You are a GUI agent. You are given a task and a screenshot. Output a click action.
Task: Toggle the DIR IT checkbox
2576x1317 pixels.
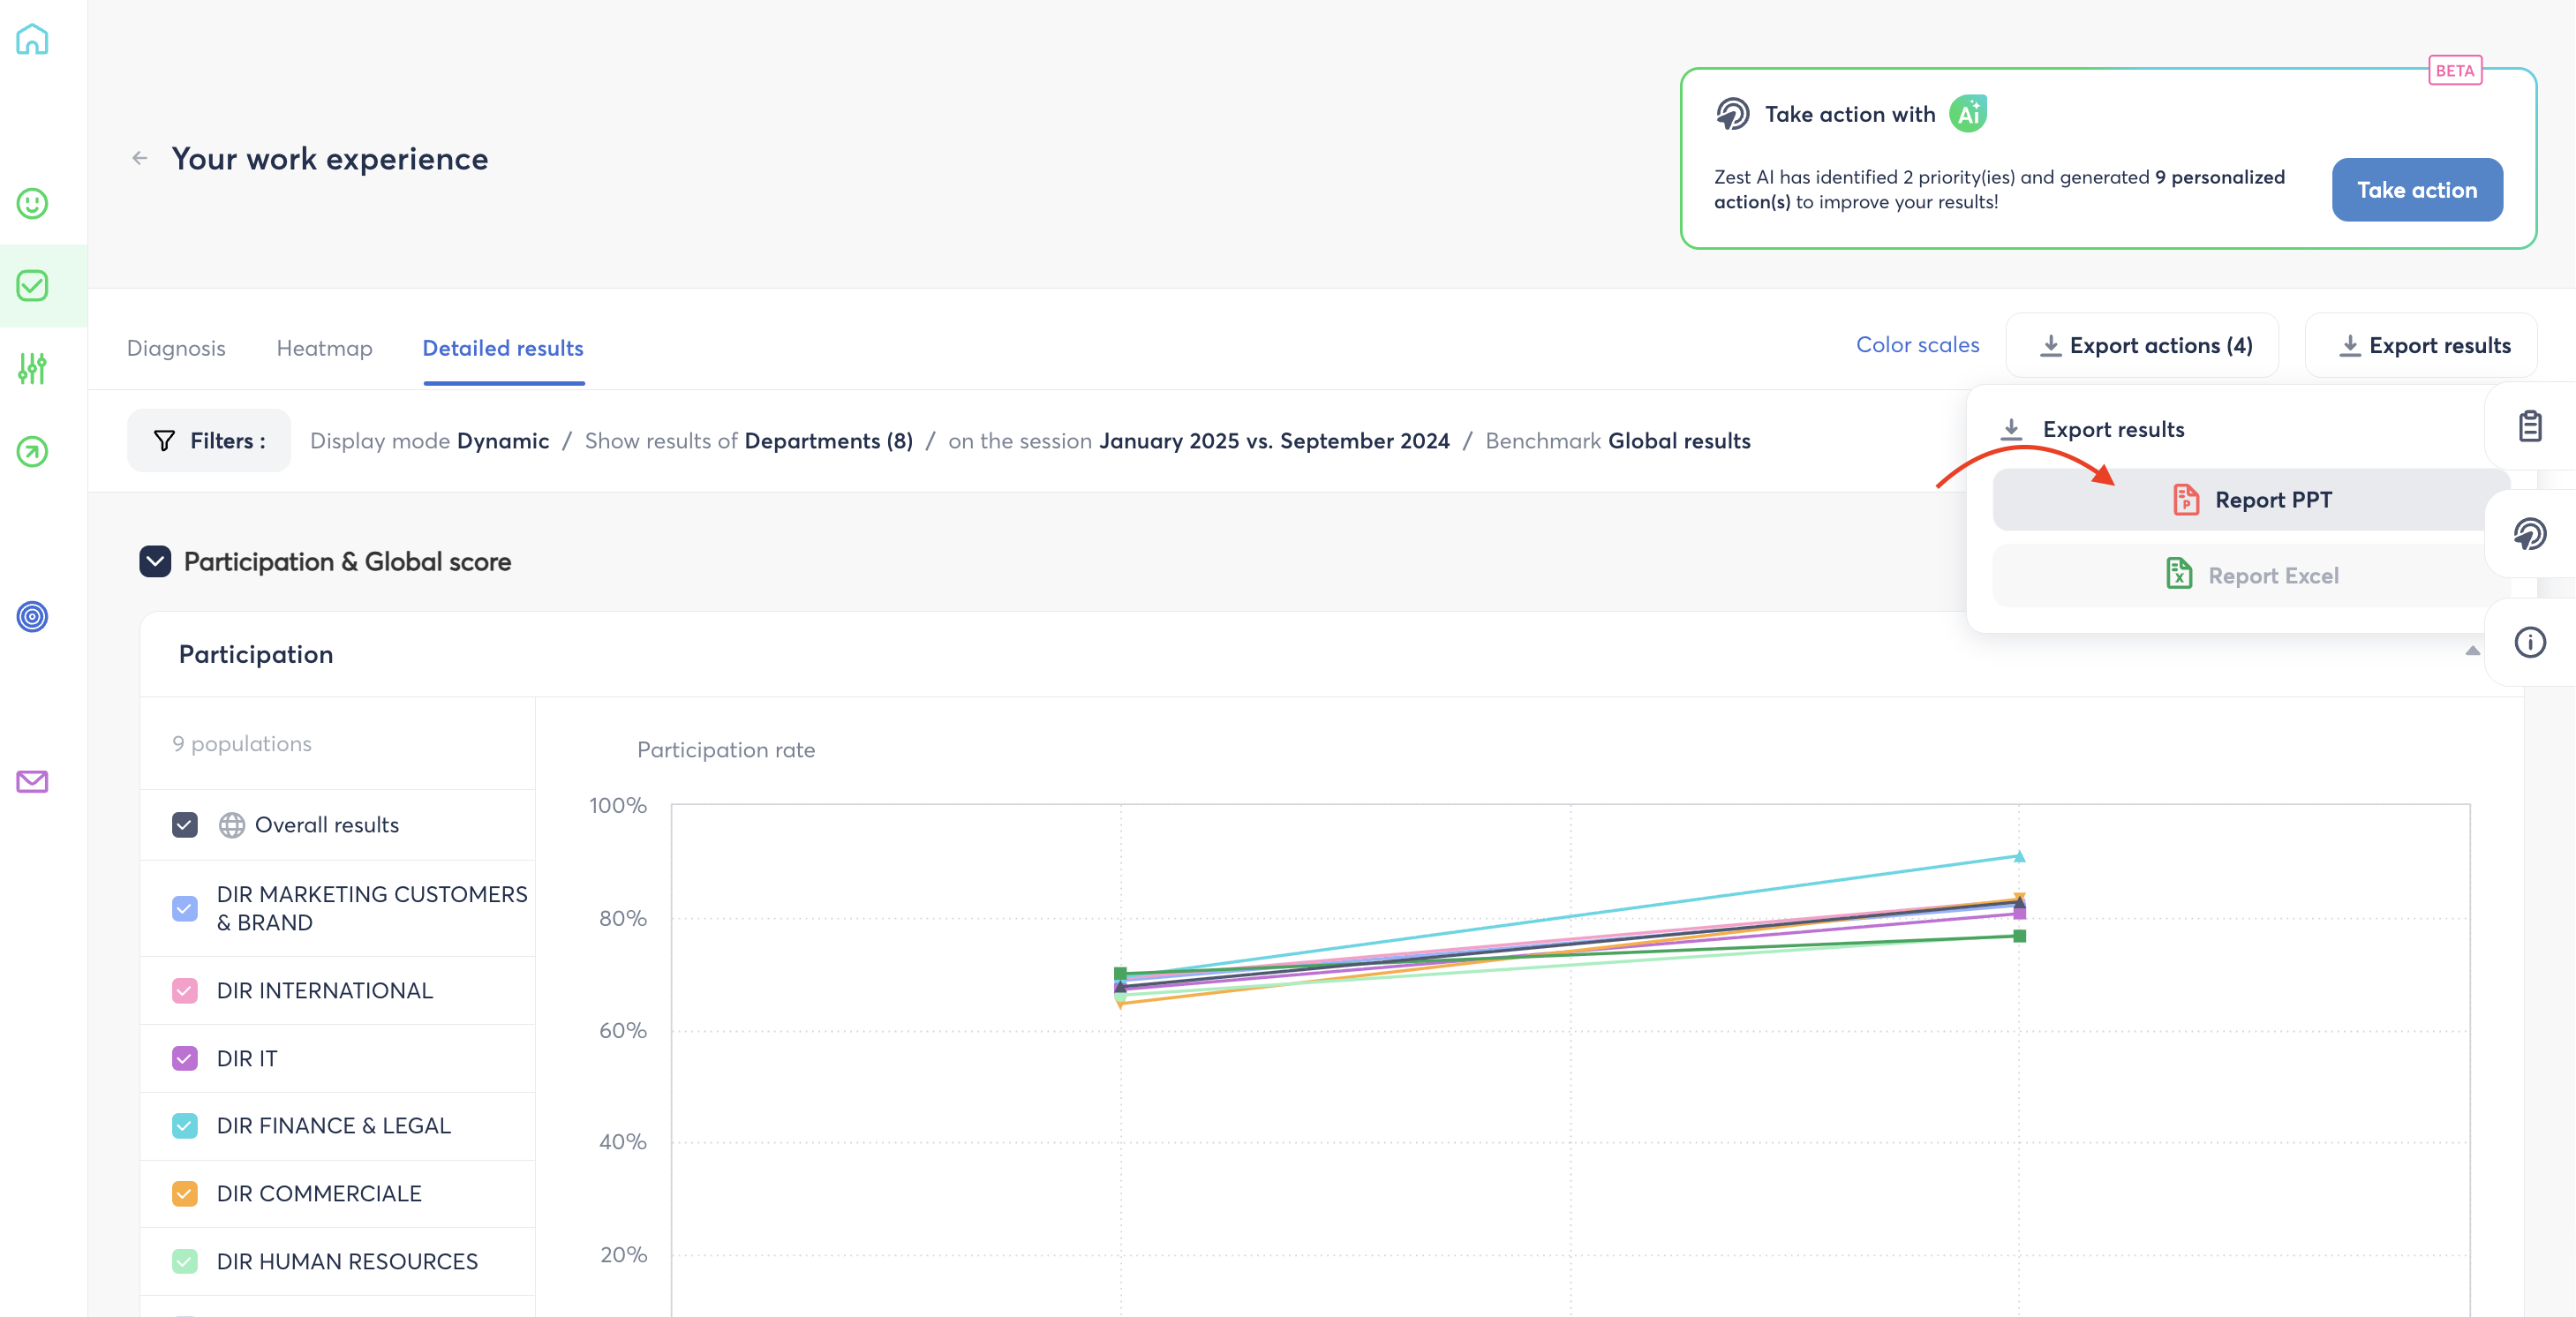[185, 1058]
